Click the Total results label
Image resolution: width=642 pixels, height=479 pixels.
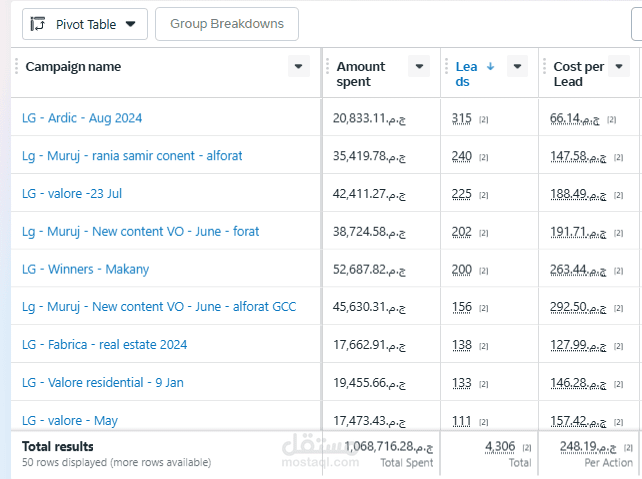click(58, 446)
